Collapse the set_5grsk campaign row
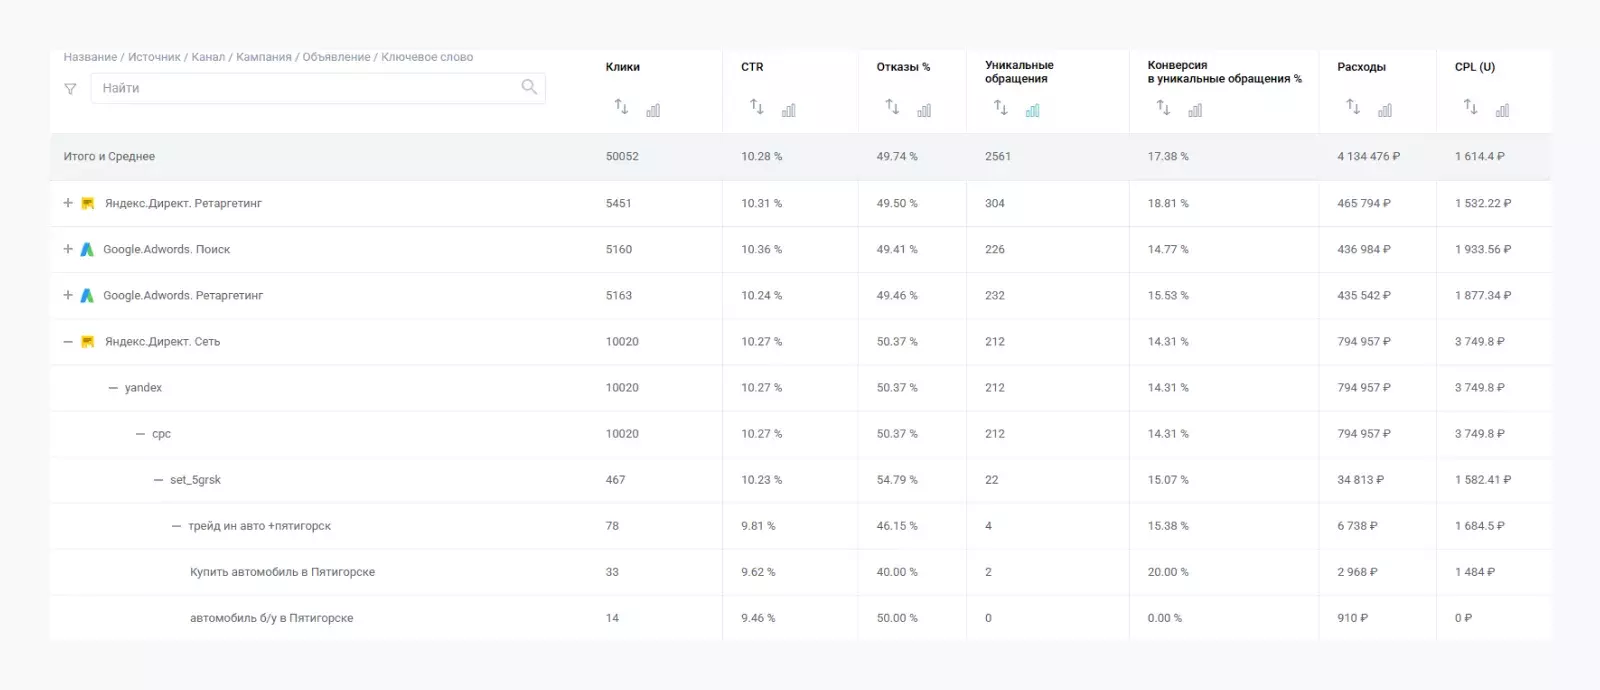Image resolution: width=1600 pixels, height=690 pixels. 158,480
